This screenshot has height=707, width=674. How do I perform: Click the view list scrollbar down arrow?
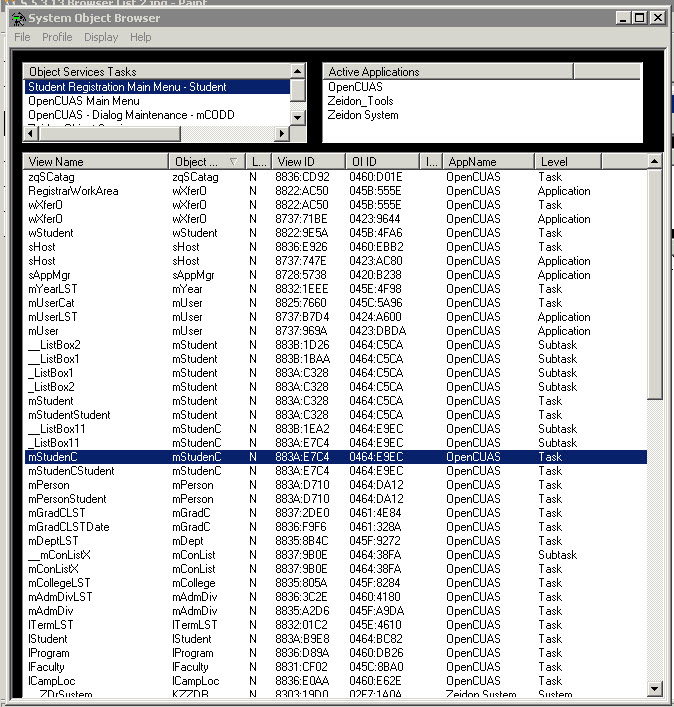(x=655, y=689)
